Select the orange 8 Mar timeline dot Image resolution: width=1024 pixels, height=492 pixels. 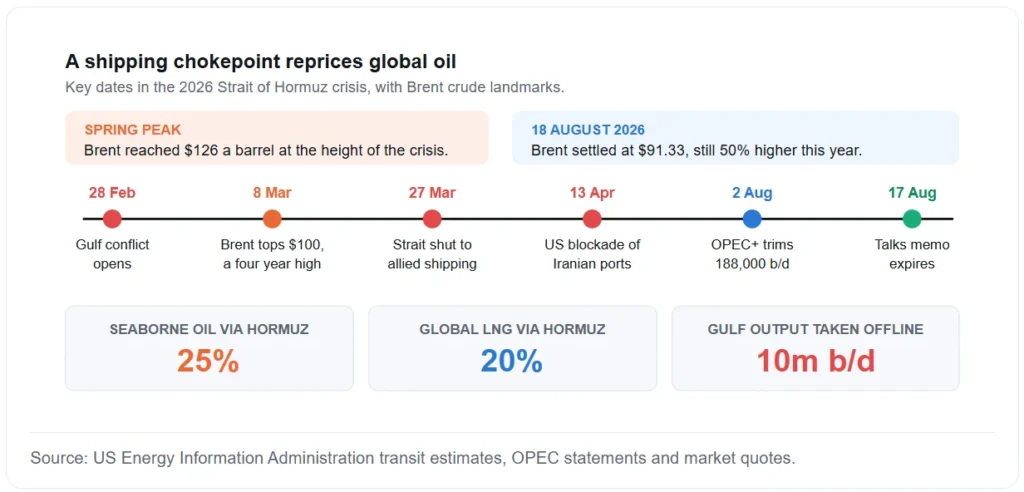(272, 219)
